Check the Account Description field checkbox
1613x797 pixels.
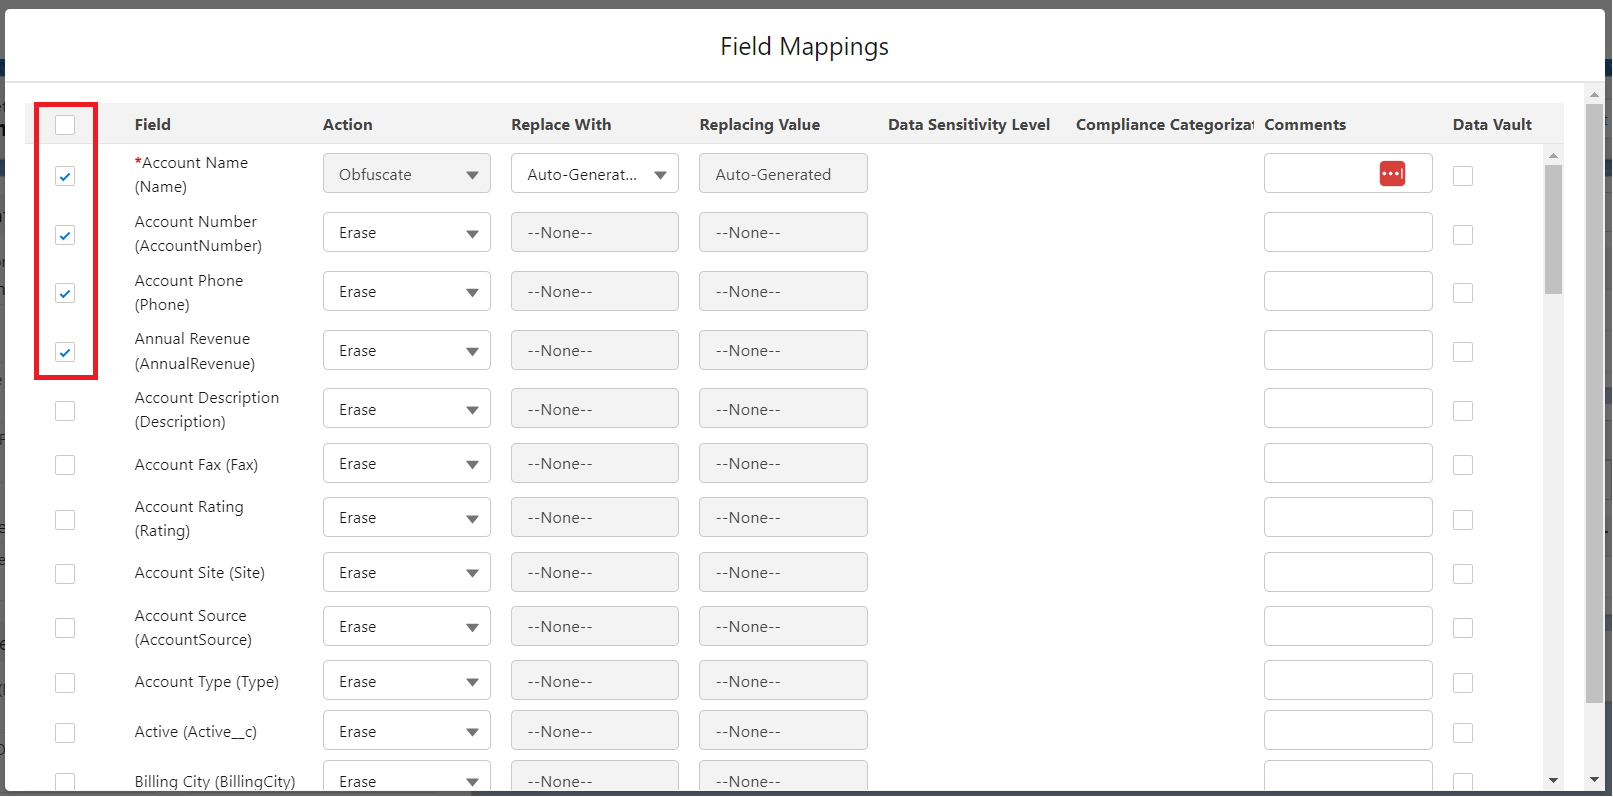tap(65, 411)
